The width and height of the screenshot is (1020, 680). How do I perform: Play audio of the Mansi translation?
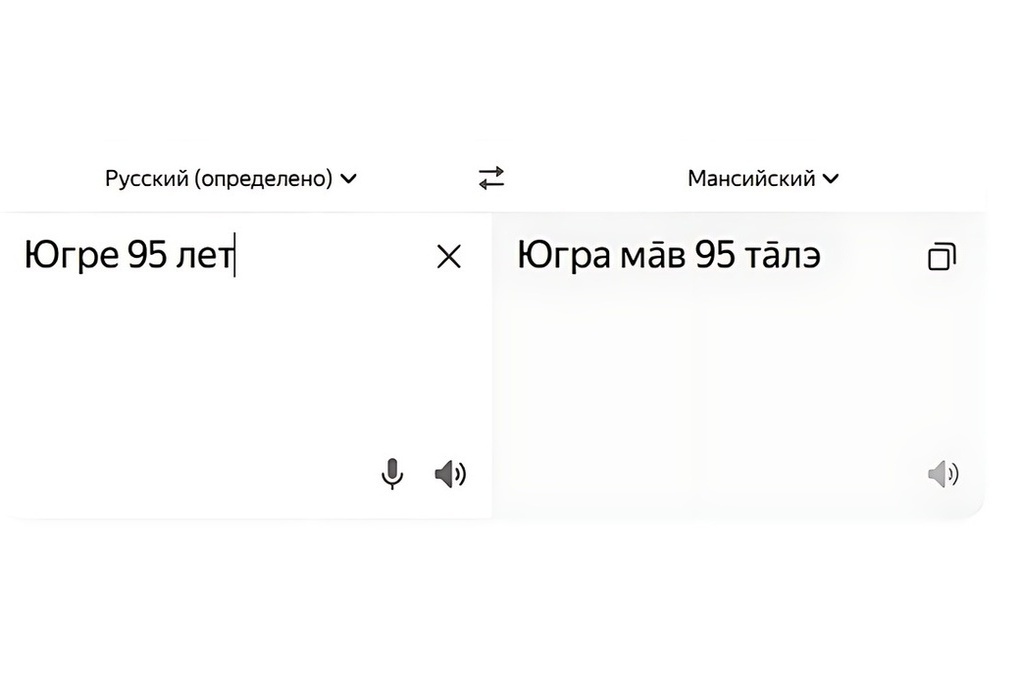pos(943,473)
